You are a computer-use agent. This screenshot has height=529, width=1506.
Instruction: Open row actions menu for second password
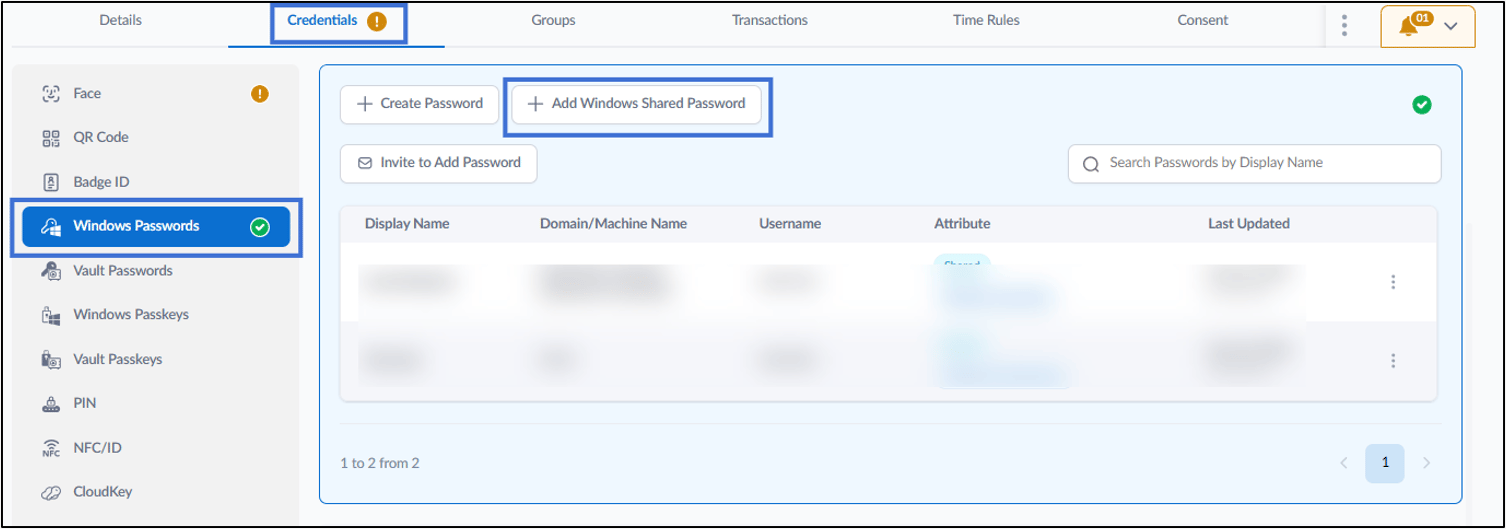[x=1393, y=360]
